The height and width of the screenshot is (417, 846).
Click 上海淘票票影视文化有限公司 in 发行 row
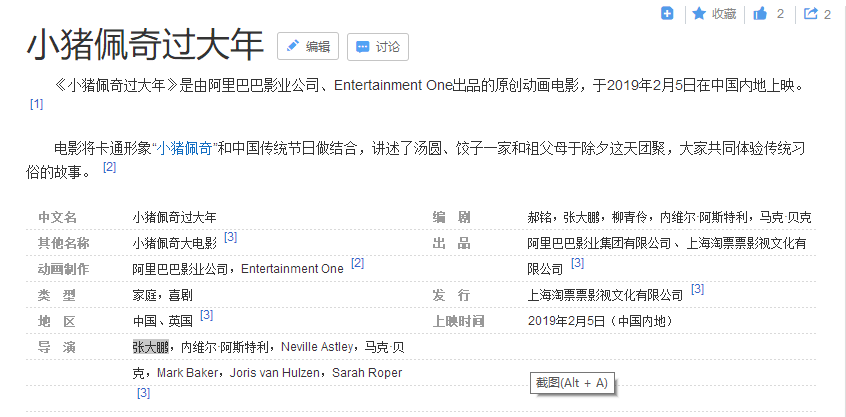[605, 295]
